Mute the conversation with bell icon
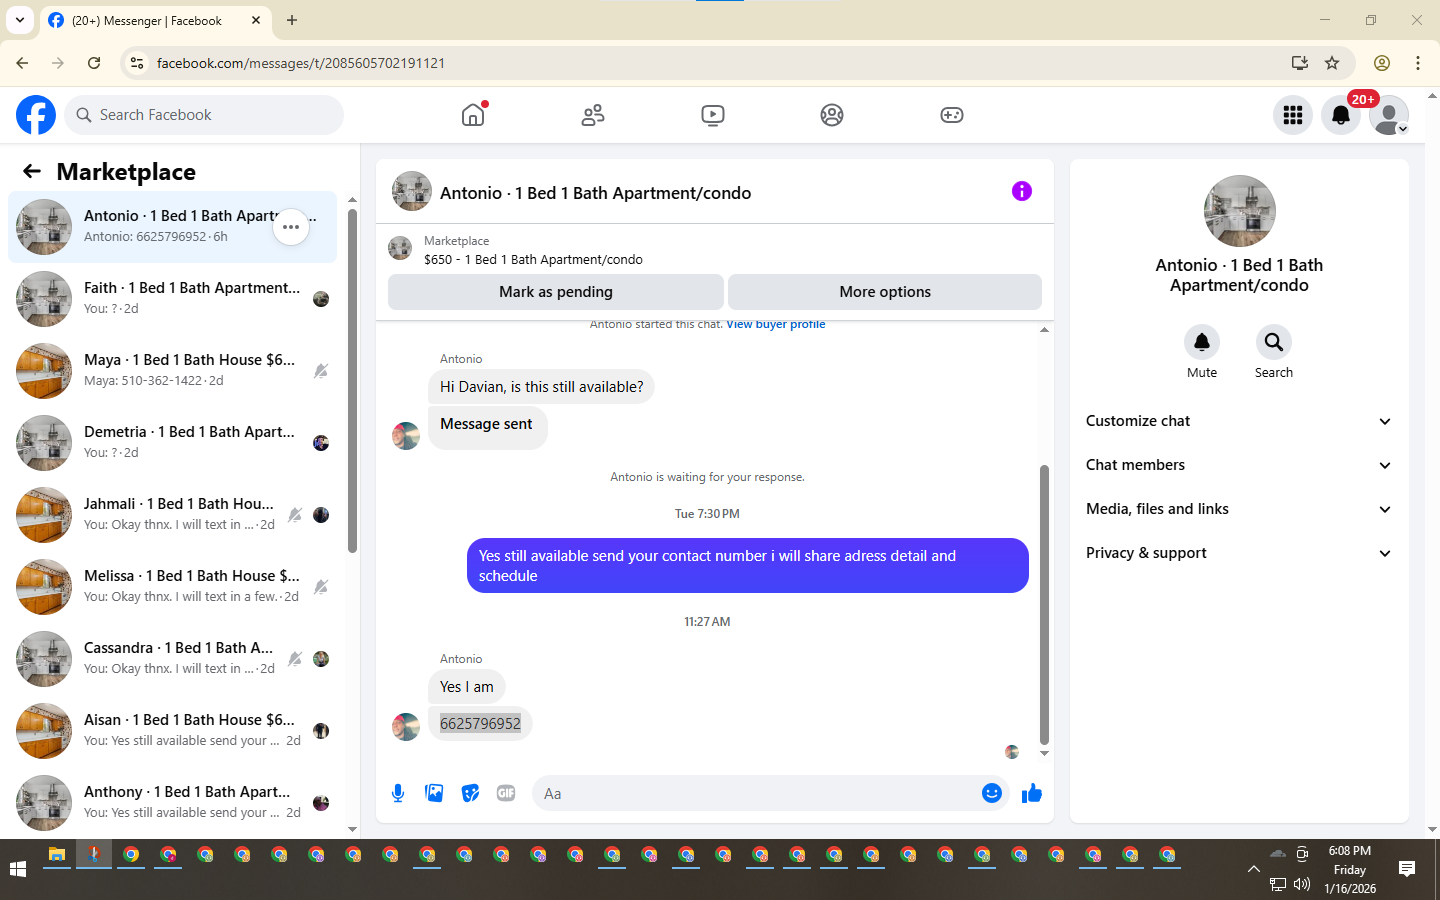This screenshot has height=900, width=1440. [1202, 342]
